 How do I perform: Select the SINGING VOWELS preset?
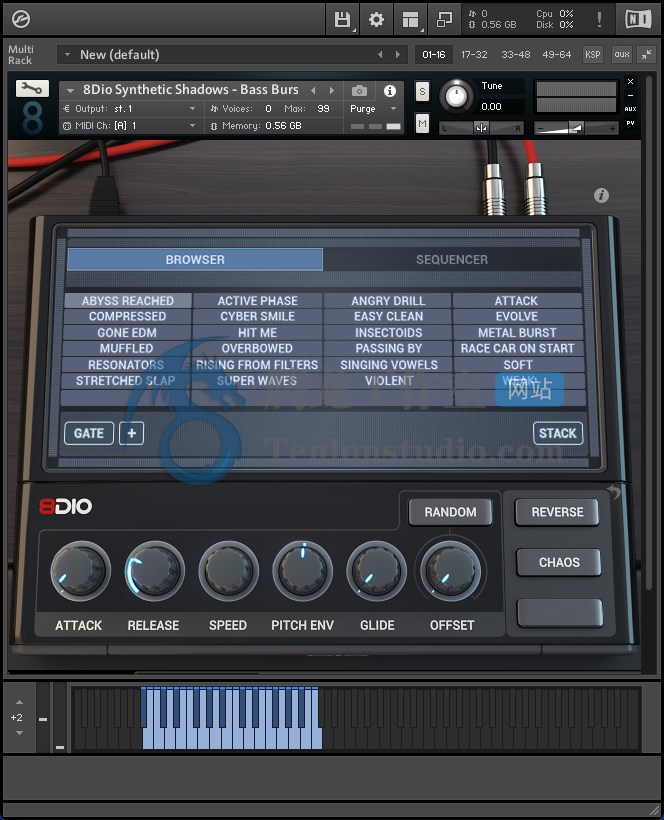388,365
